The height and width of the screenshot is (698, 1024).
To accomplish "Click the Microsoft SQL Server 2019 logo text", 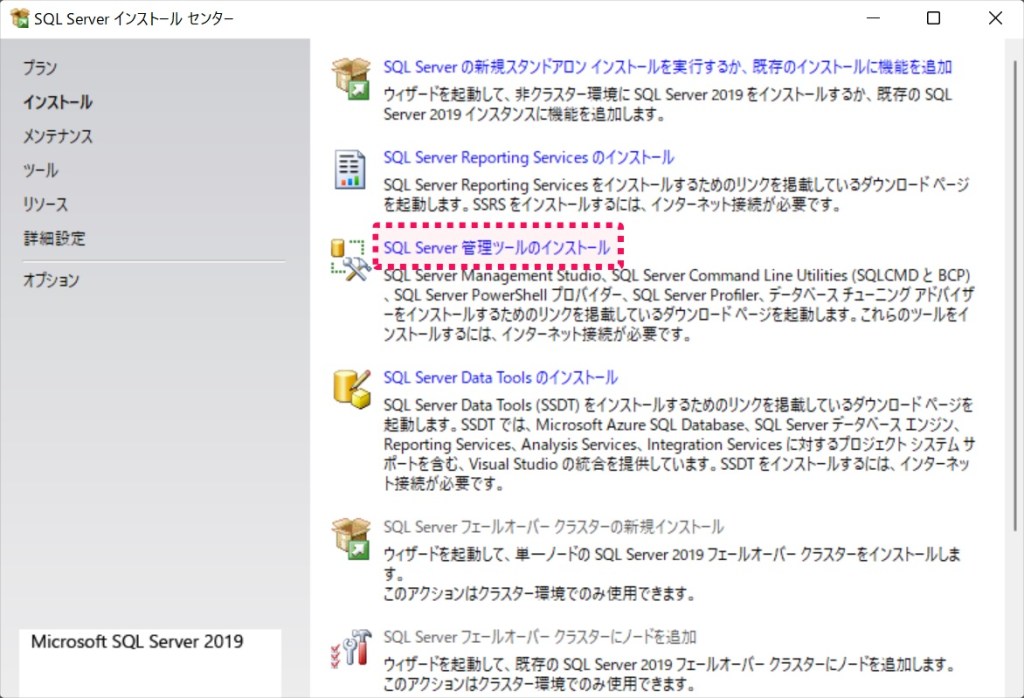I will (x=137, y=641).
